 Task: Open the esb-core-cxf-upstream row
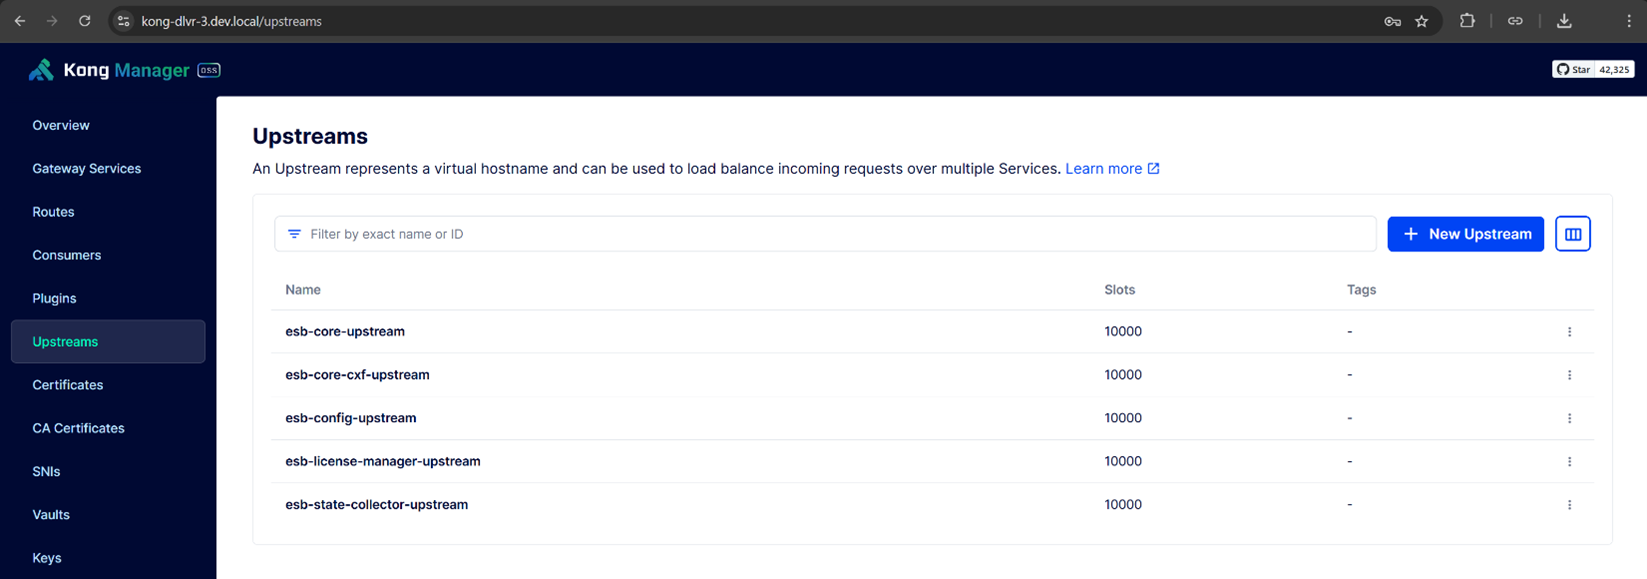coord(932,375)
